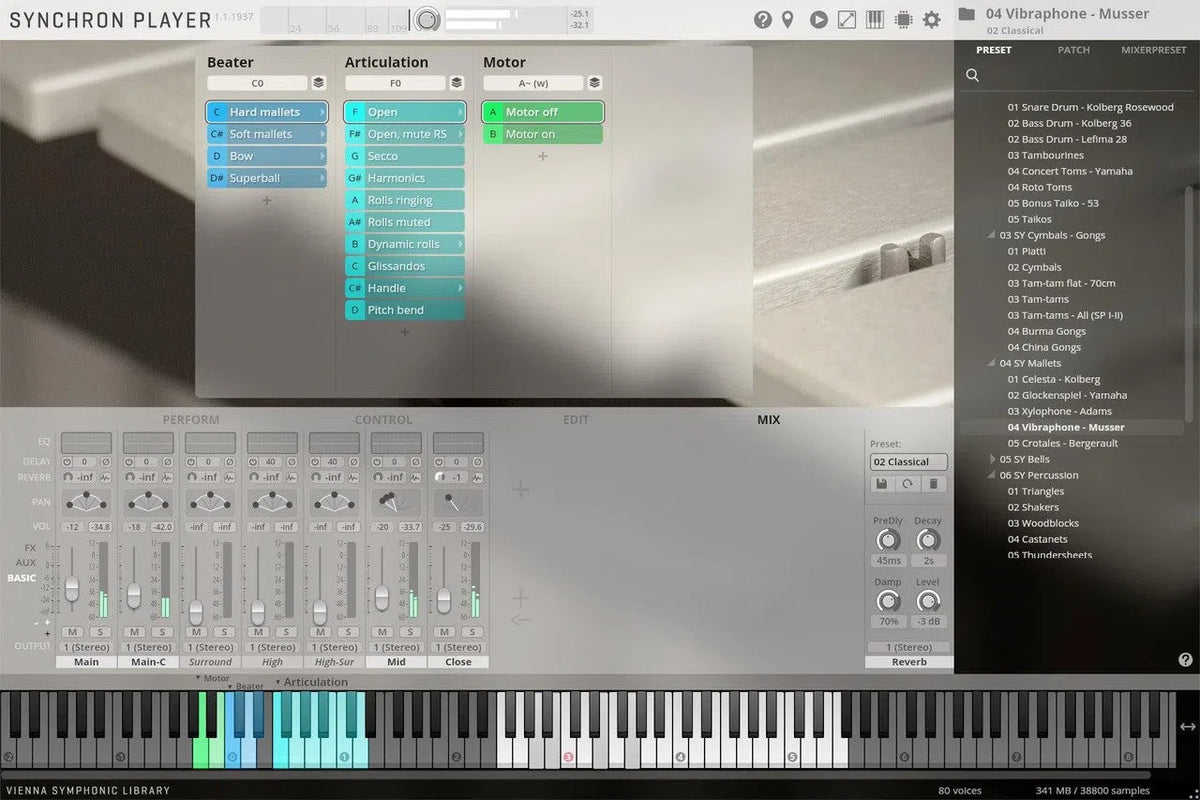Toggle delay power button on Mid channel
The width and height of the screenshot is (1200, 800).
tap(375, 462)
